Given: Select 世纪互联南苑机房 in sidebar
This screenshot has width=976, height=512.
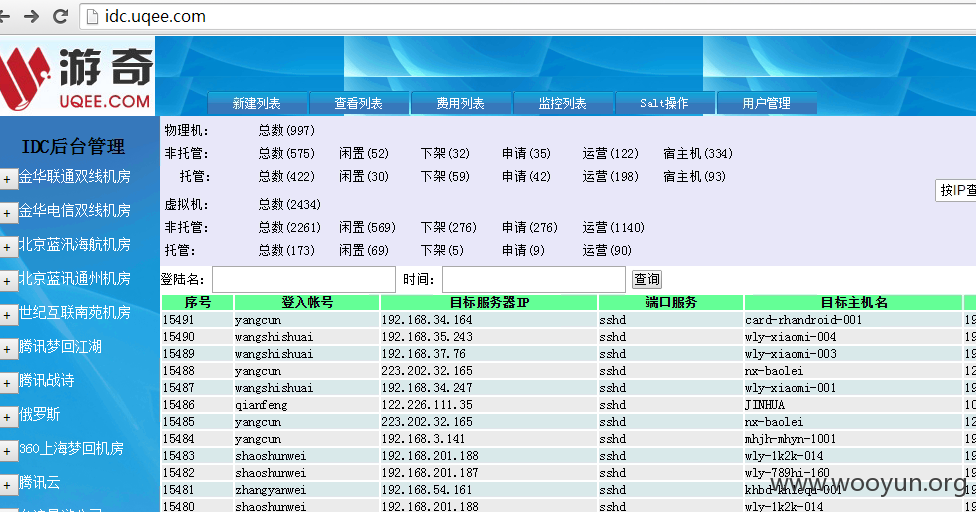Looking at the screenshot, I should pyautogui.click(x=75, y=312).
